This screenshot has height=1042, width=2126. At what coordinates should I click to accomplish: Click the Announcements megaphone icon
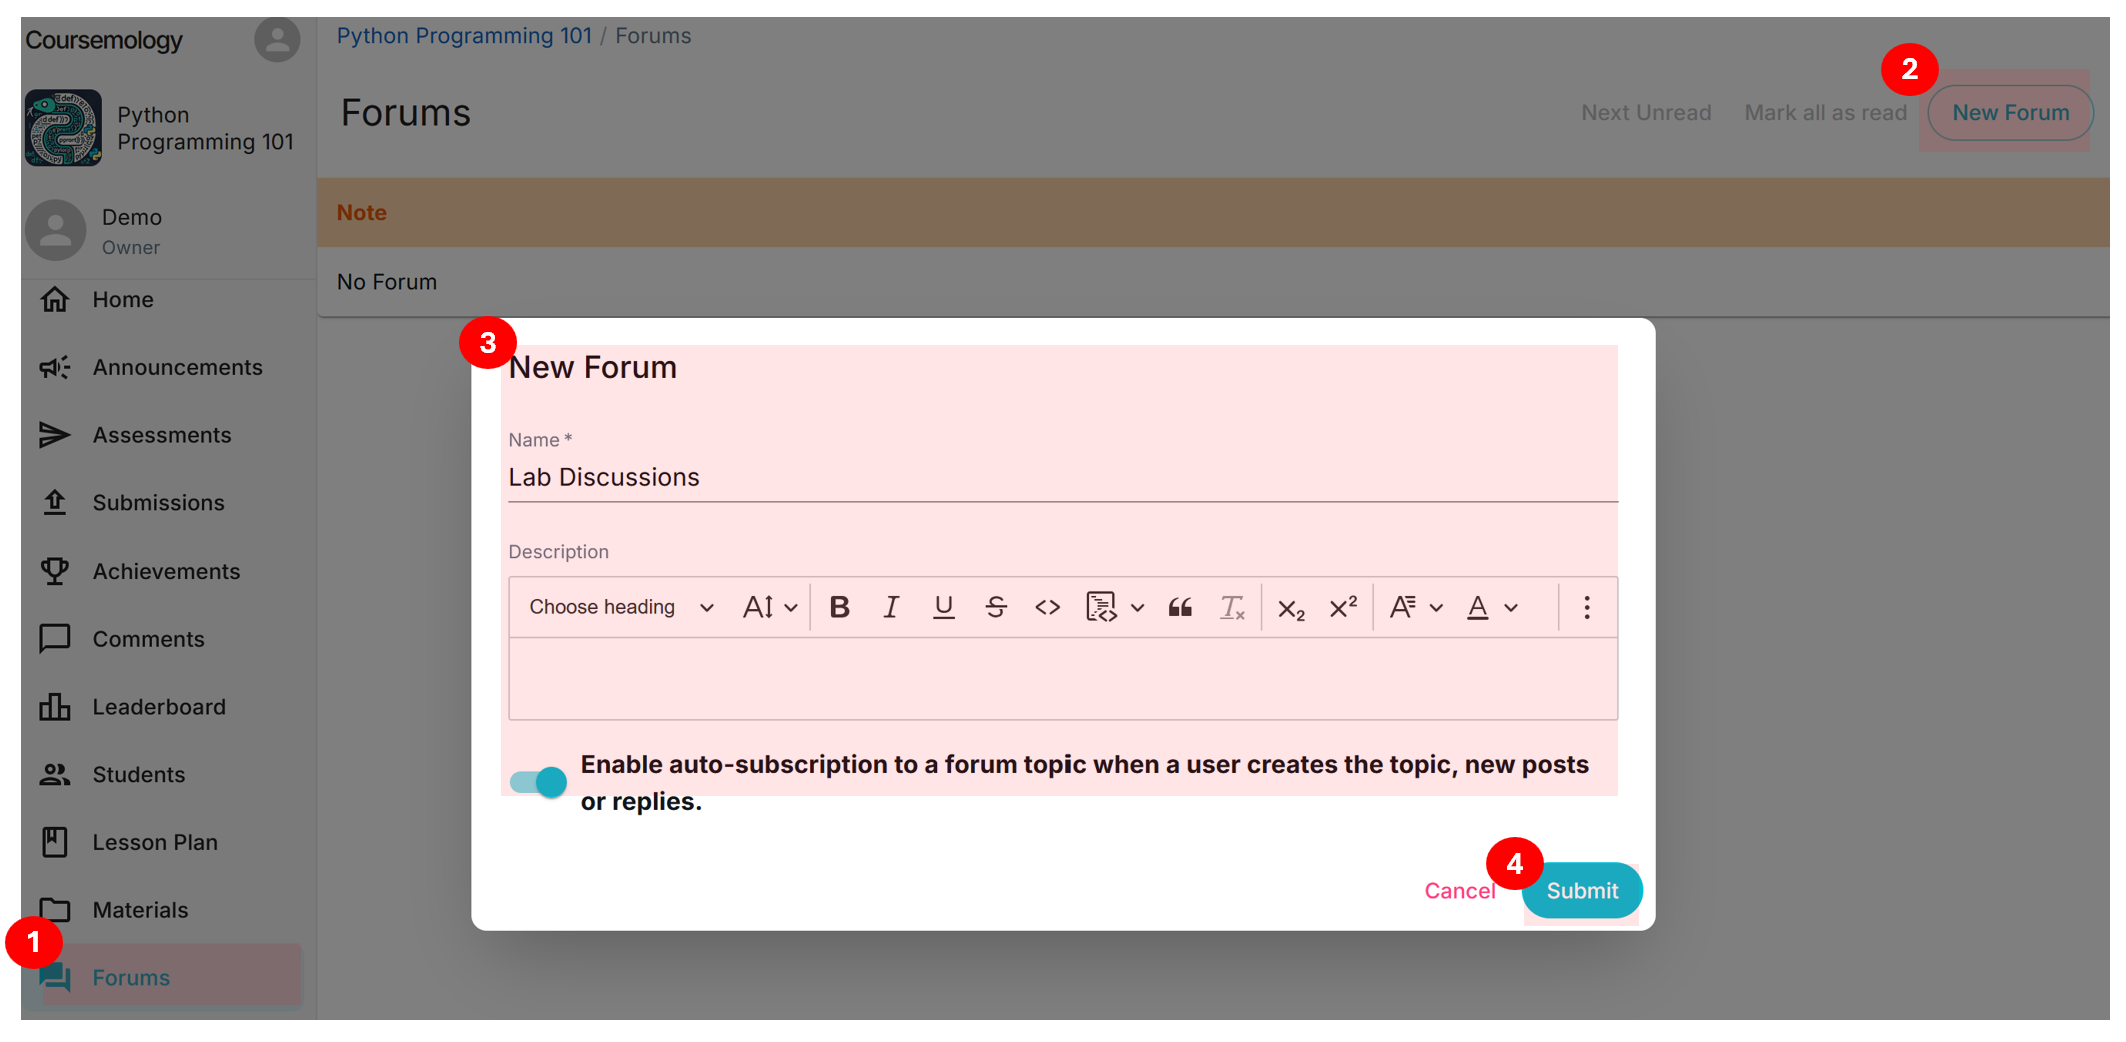click(55, 368)
